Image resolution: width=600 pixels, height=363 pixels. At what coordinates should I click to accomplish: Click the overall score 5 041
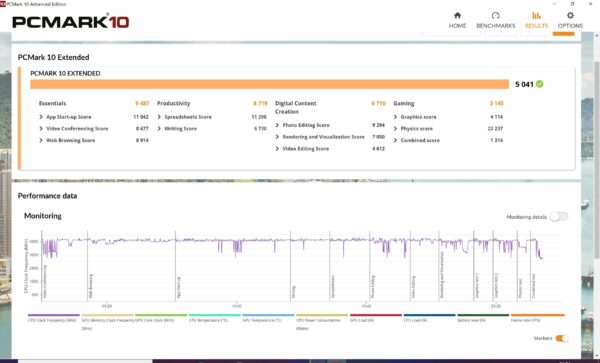click(x=524, y=85)
